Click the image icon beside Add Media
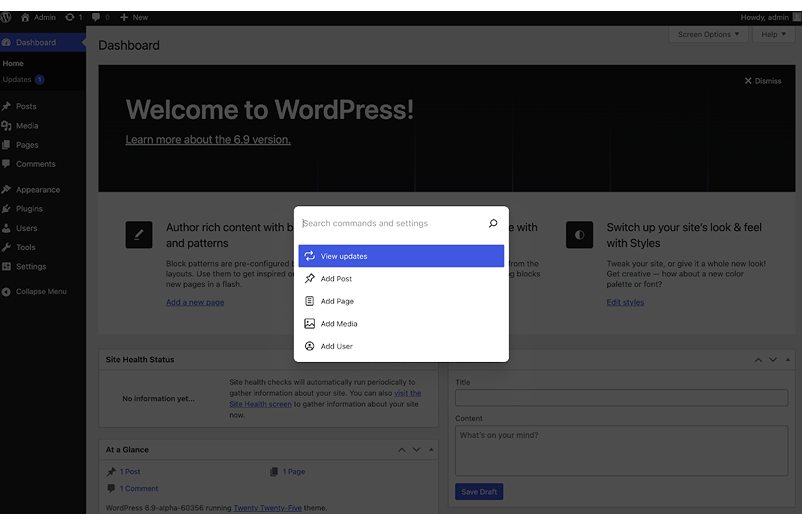This screenshot has height=526, width=802. (309, 323)
